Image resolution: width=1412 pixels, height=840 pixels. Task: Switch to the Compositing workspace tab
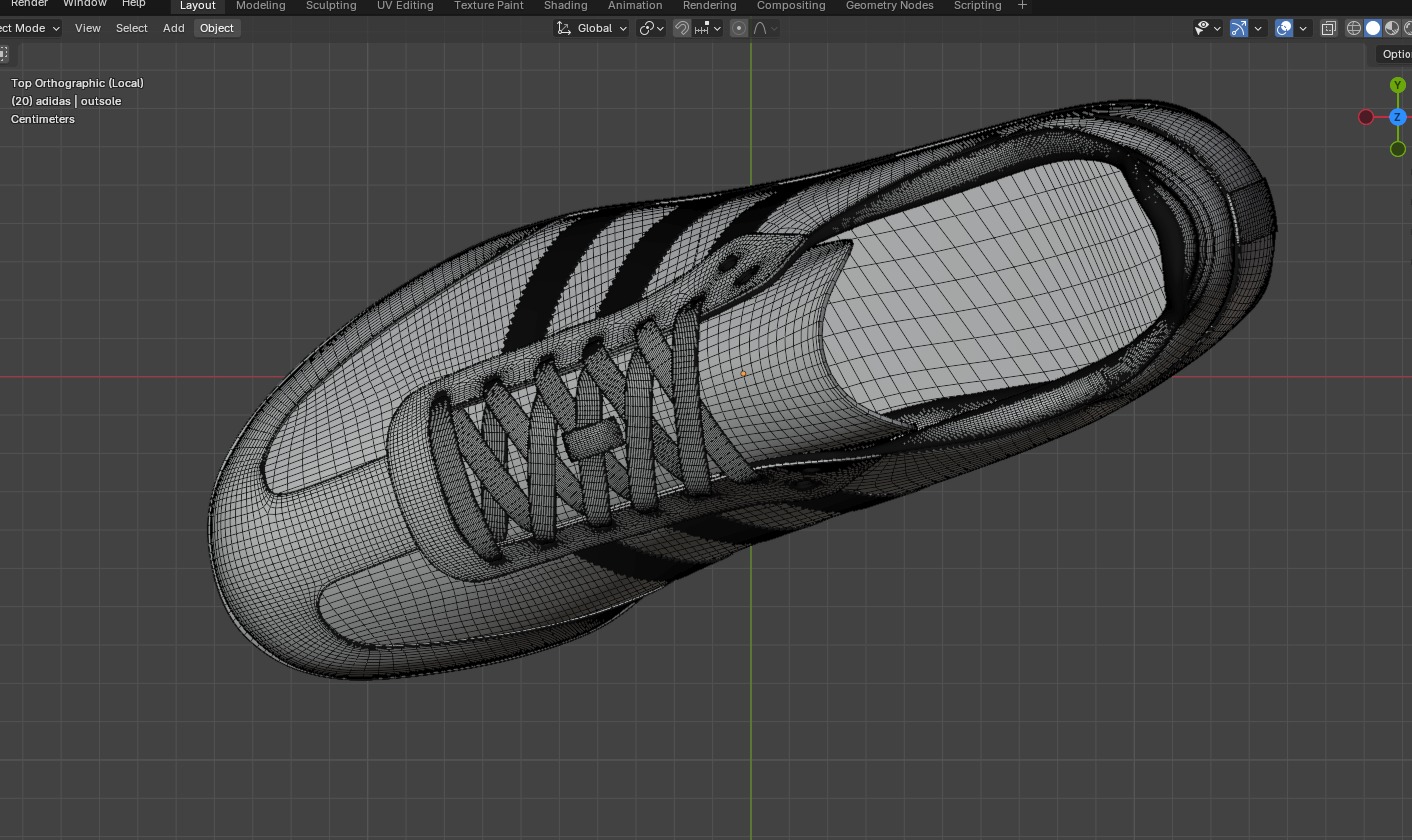pyautogui.click(x=791, y=6)
